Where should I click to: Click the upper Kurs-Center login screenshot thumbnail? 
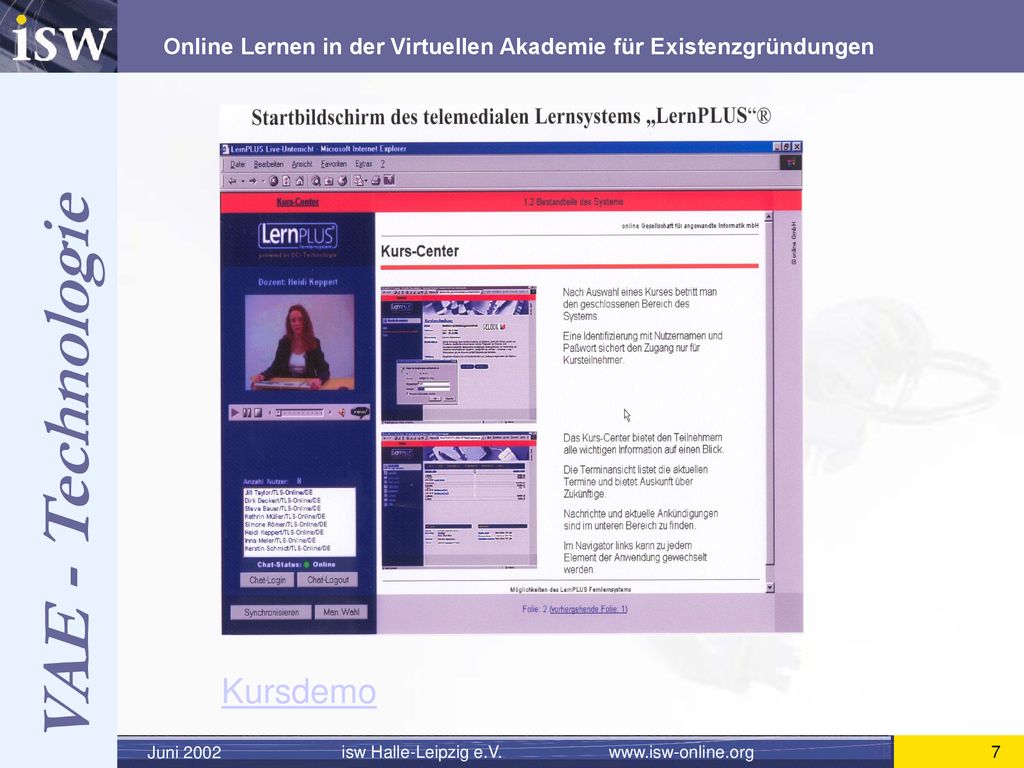tap(459, 354)
